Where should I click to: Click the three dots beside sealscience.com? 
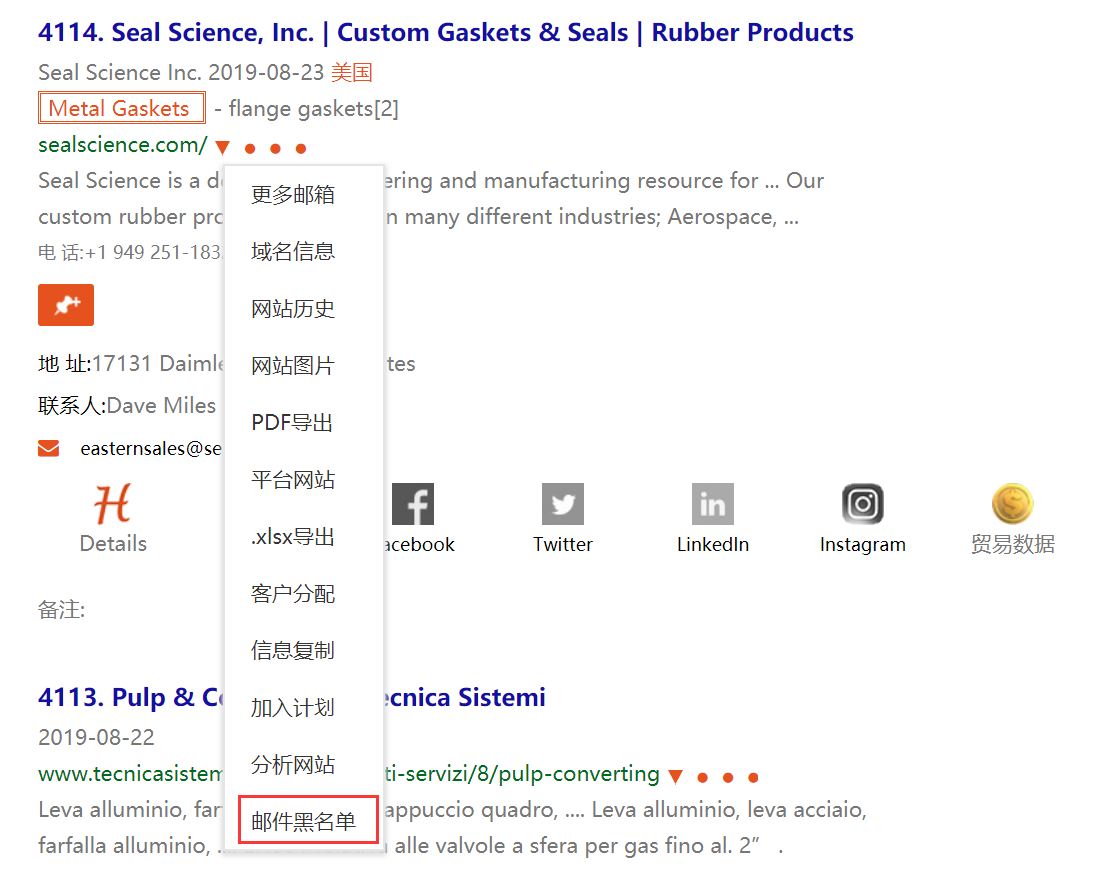click(275, 148)
